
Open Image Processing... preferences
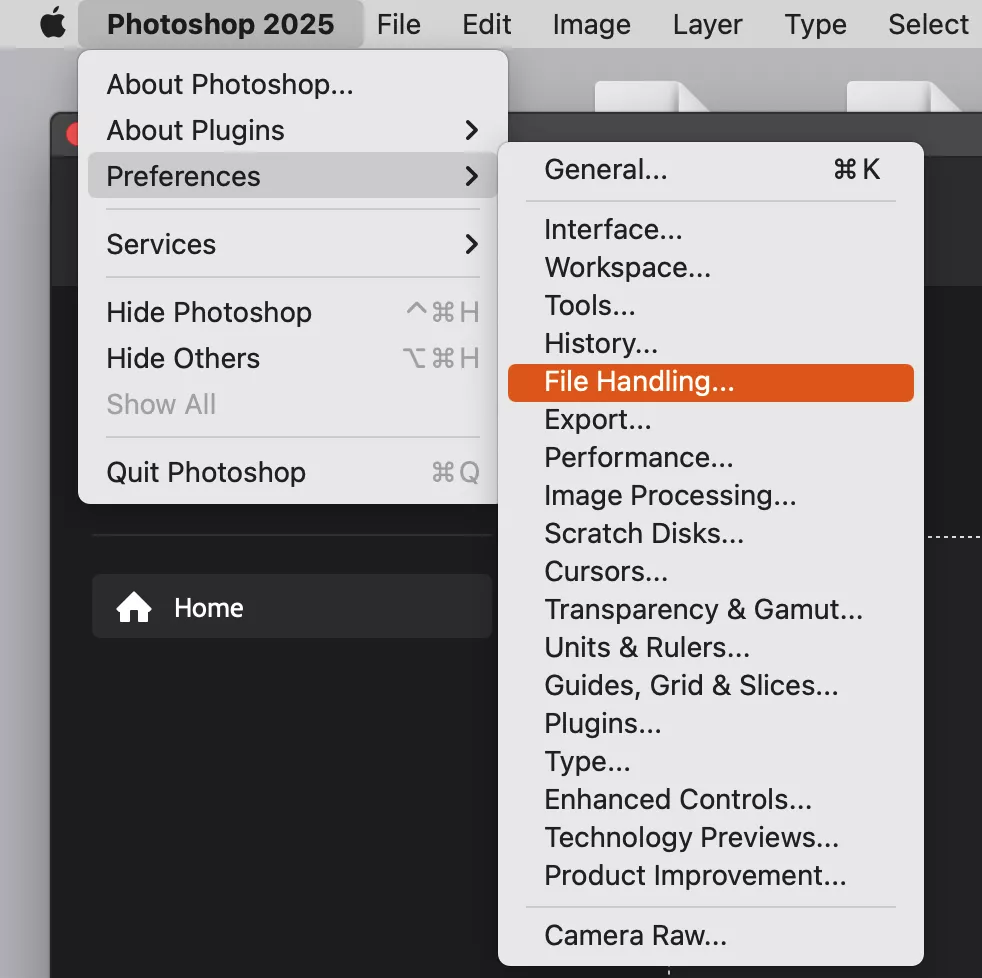tap(711, 495)
